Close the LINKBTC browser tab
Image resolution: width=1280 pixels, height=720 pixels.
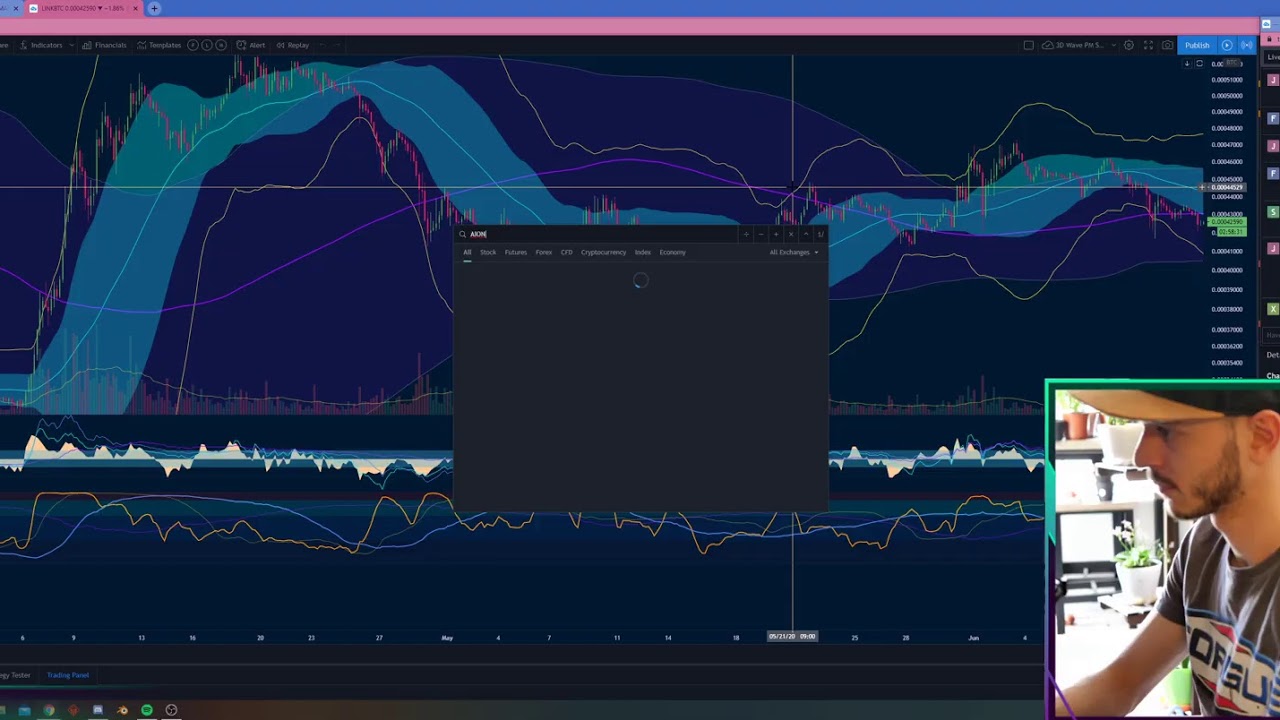[135, 8]
